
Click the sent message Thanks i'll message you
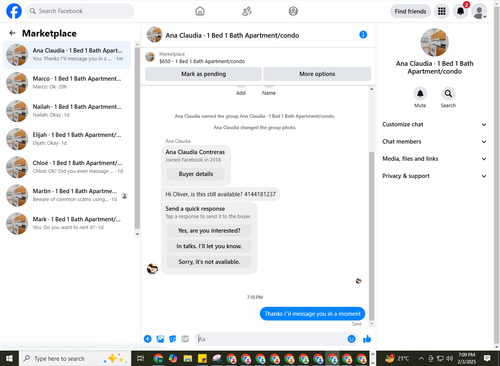(x=312, y=314)
